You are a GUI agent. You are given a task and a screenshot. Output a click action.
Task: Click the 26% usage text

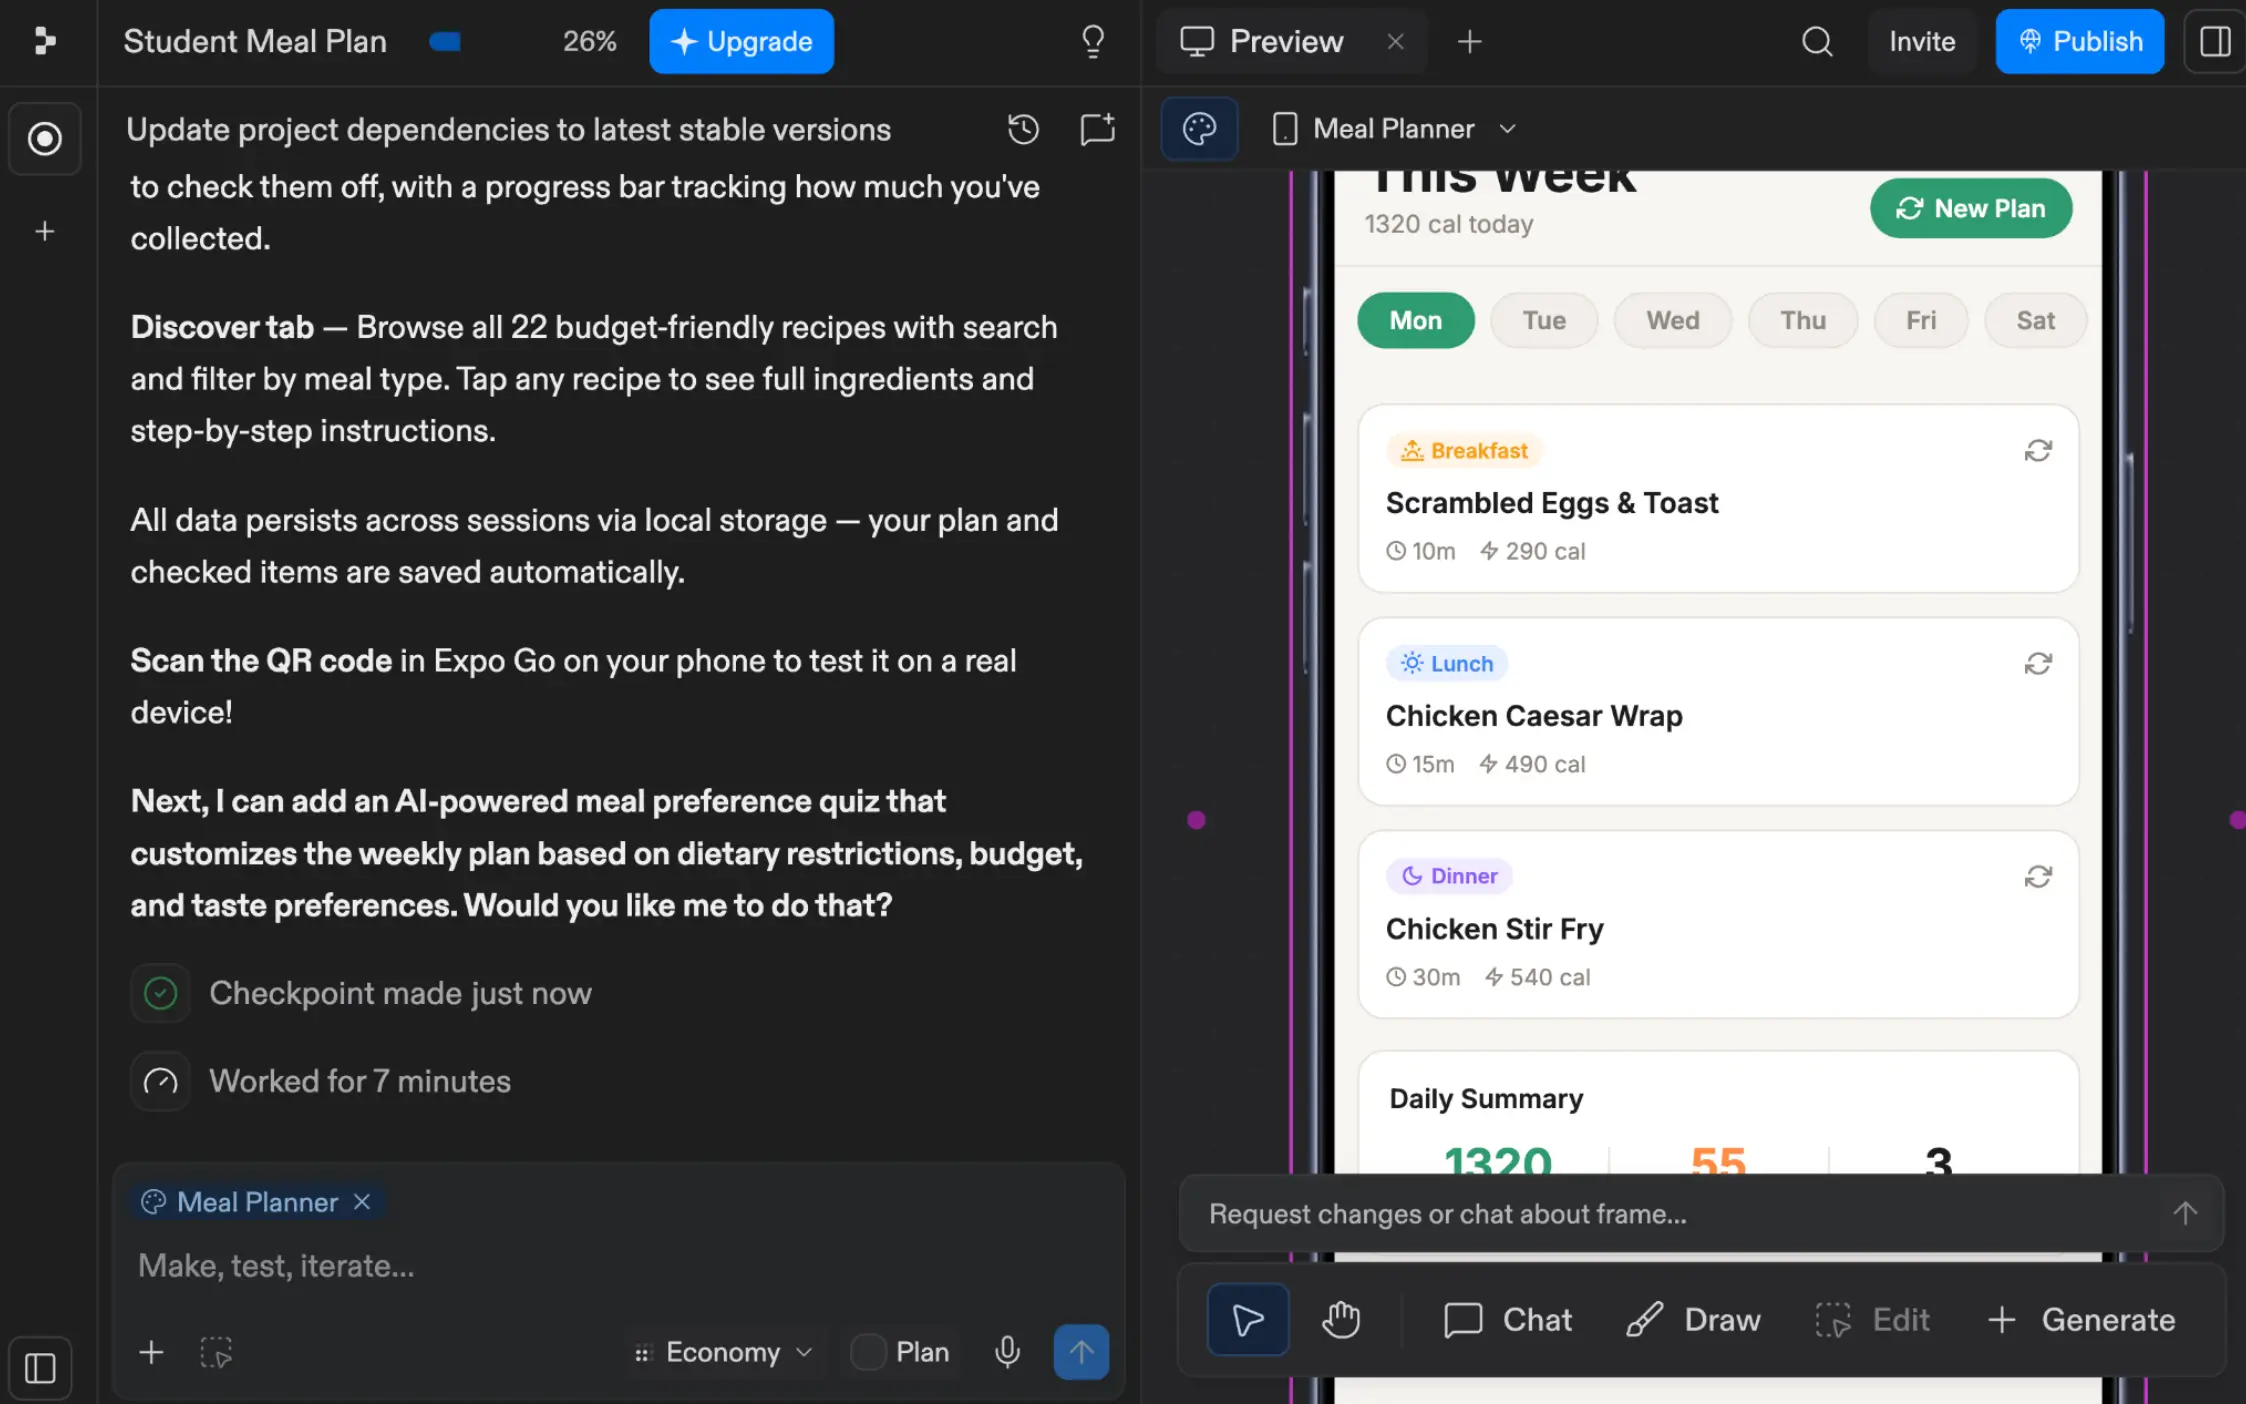point(589,41)
